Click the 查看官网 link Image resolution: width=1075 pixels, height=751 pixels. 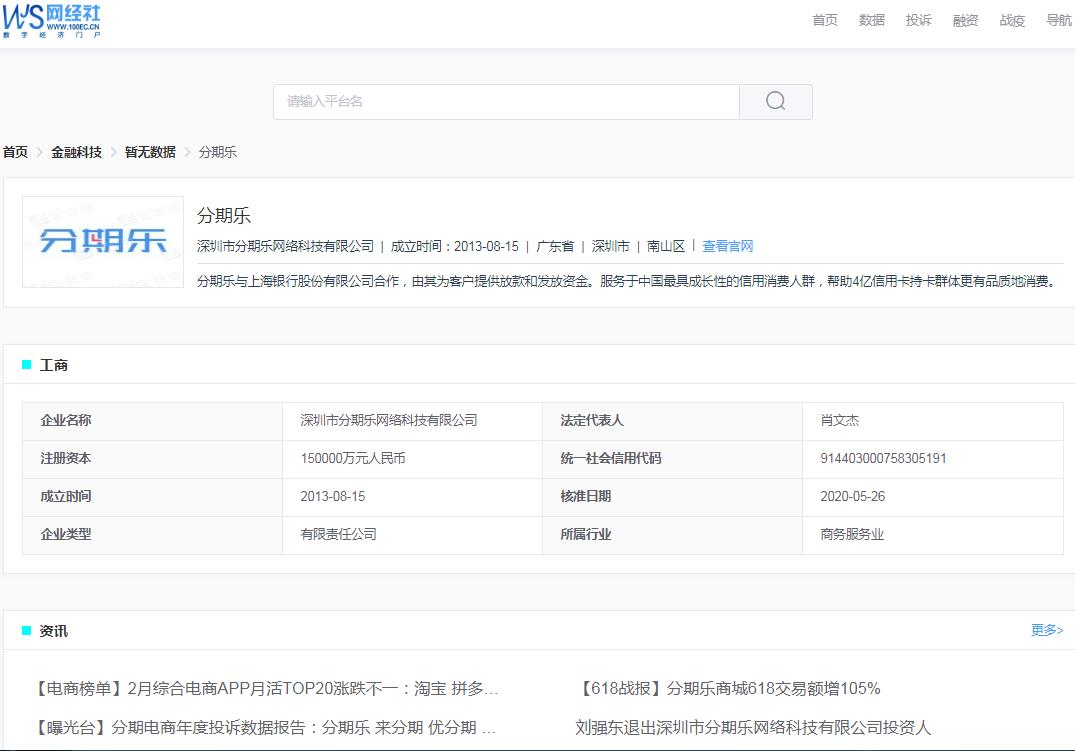point(728,246)
